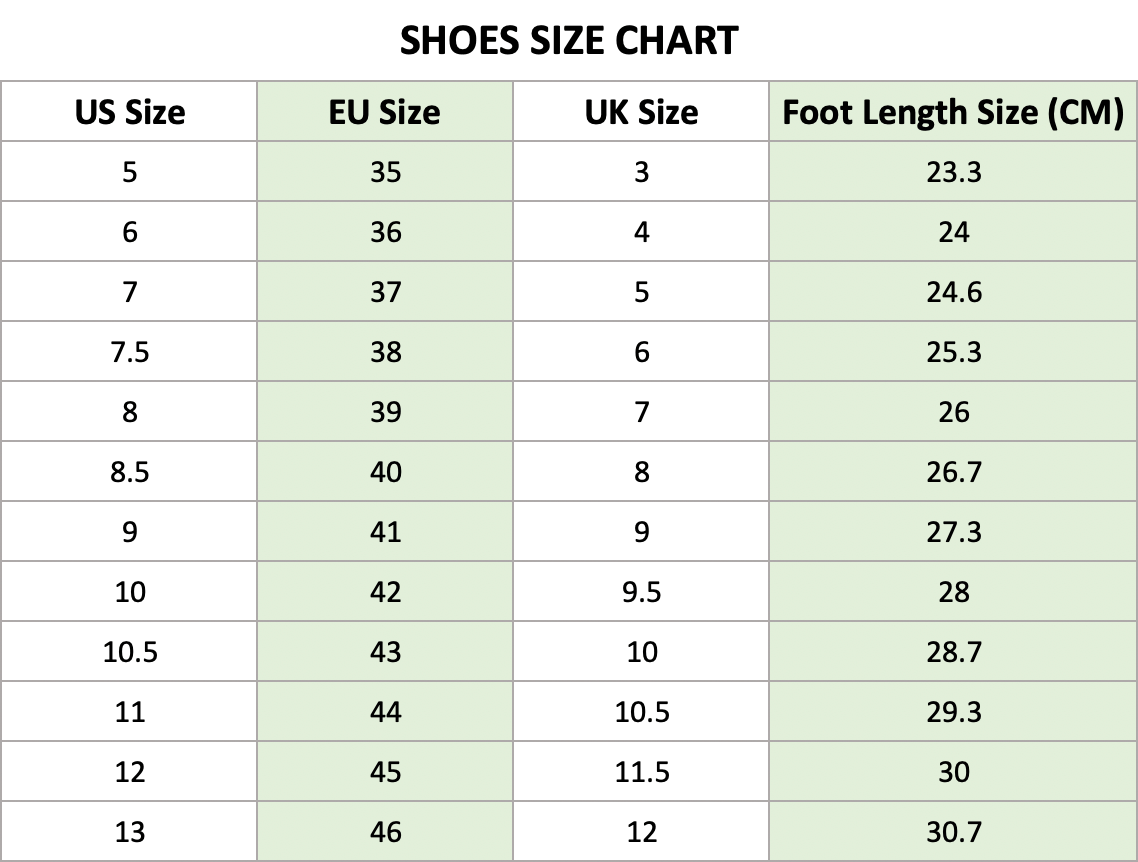This screenshot has width=1138, height=862.
Task: Select the EU Size column header
Action: 385,112
